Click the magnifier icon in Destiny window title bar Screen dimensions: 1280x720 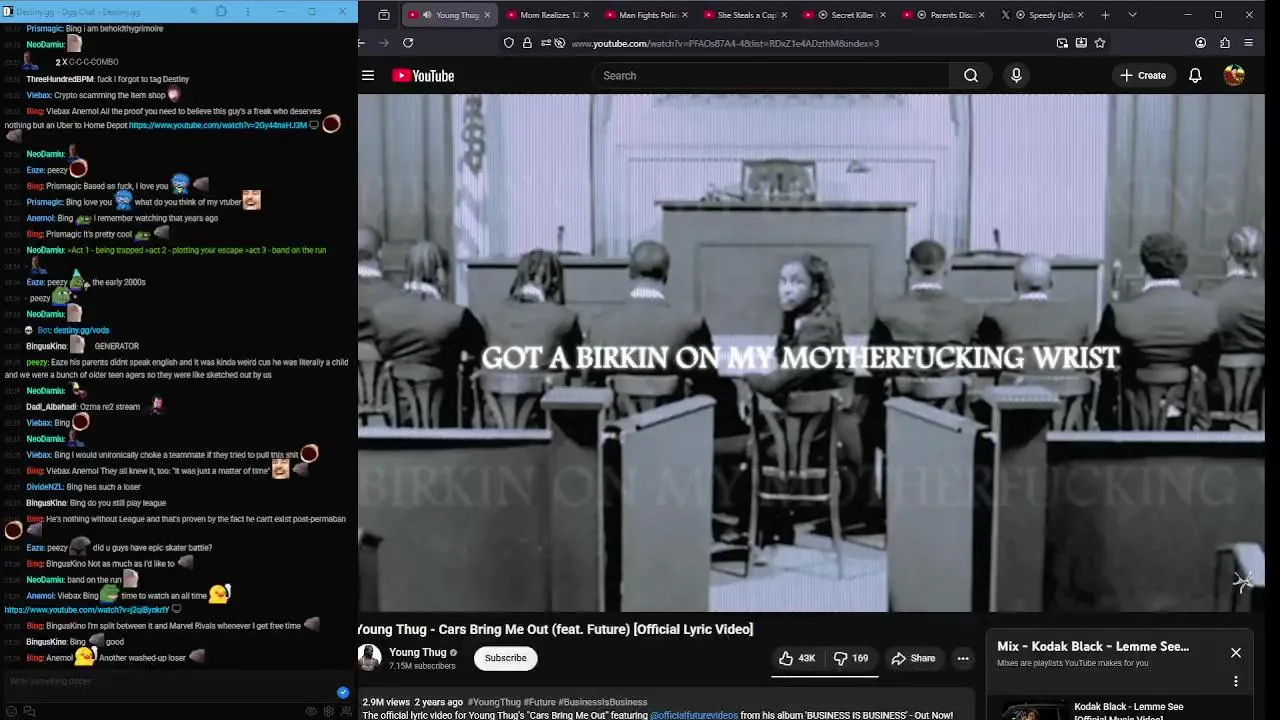click(x=193, y=12)
